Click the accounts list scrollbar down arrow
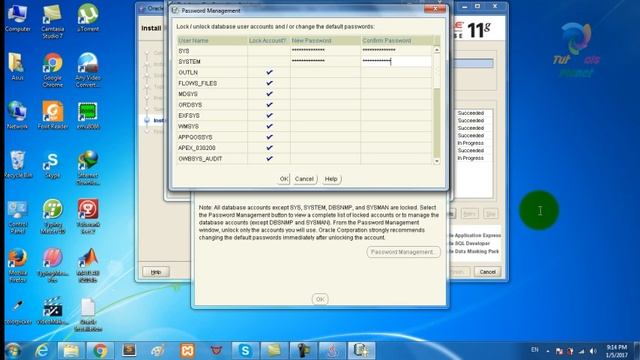This screenshot has width=640, height=360. click(437, 161)
